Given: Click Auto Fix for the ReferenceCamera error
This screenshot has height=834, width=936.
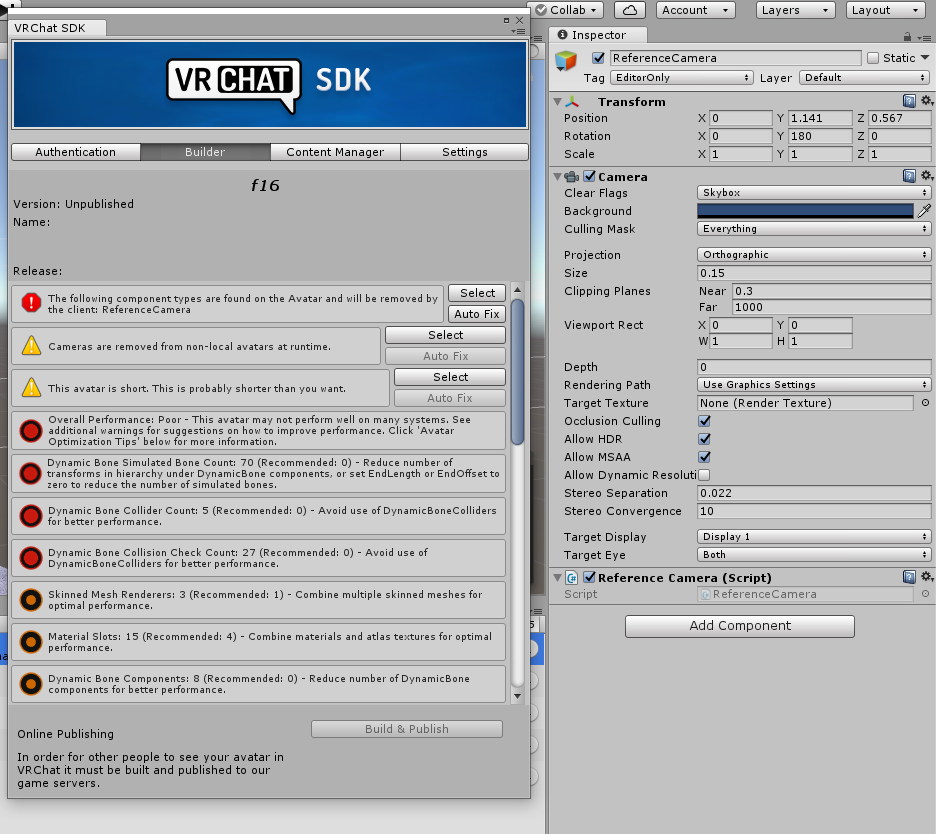Looking at the screenshot, I should click(x=476, y=314).
